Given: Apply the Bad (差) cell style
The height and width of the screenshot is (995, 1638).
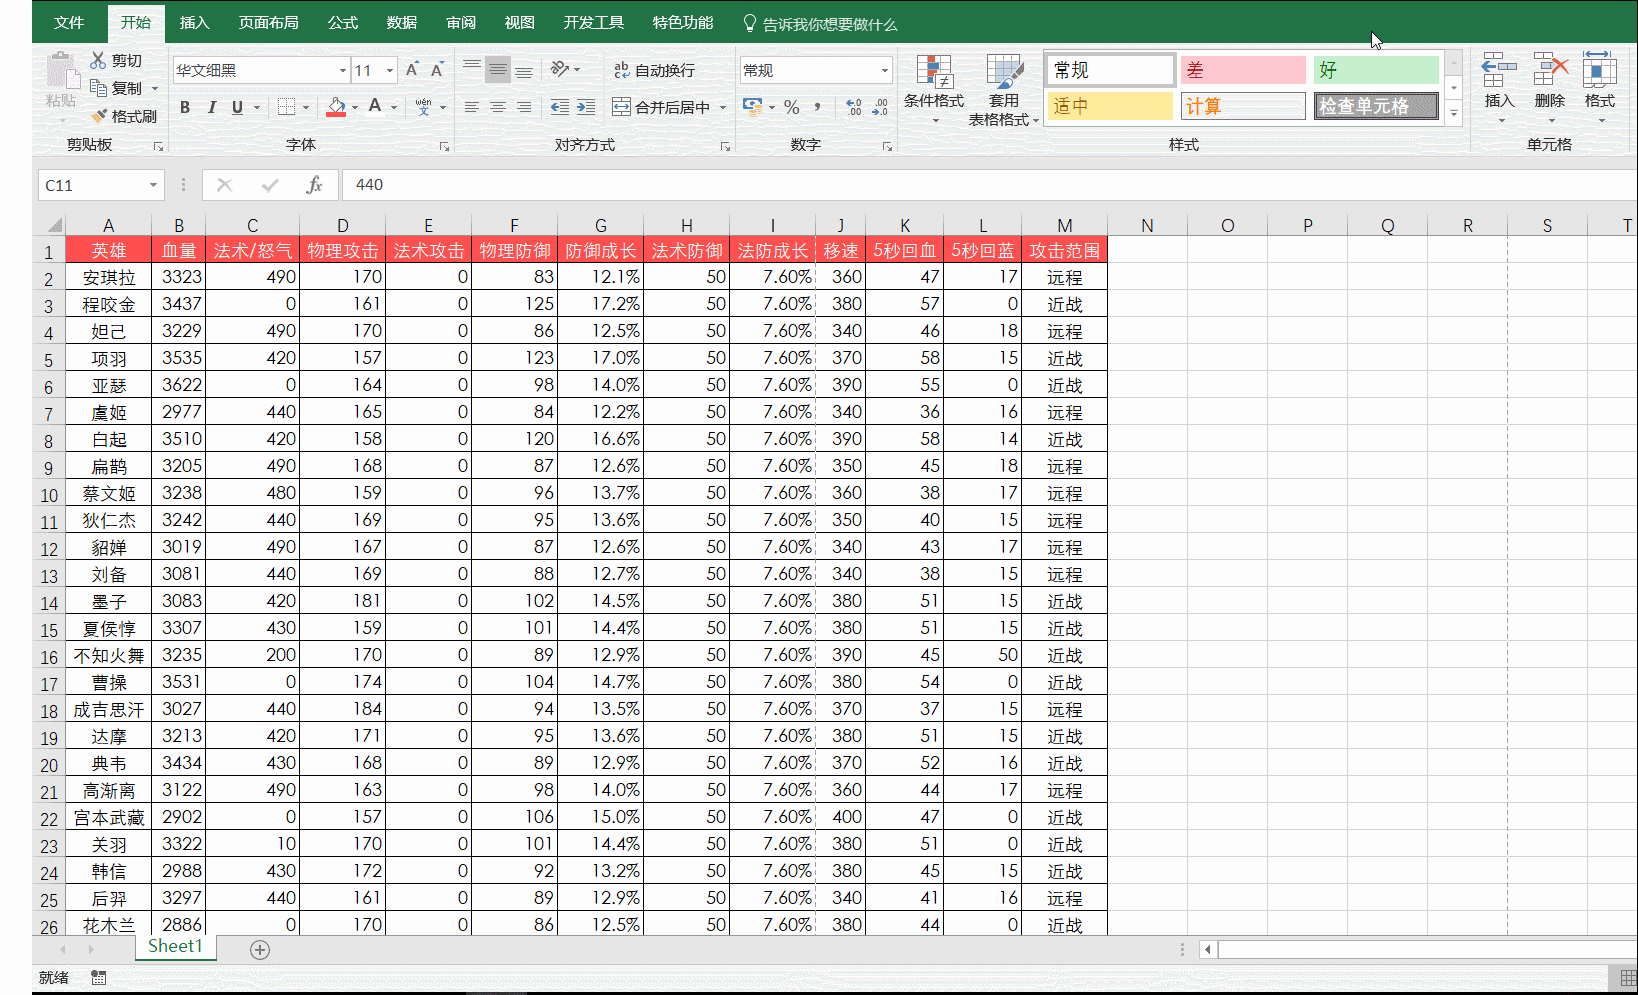Looking at the screenshot, I should click(1243, 70).
